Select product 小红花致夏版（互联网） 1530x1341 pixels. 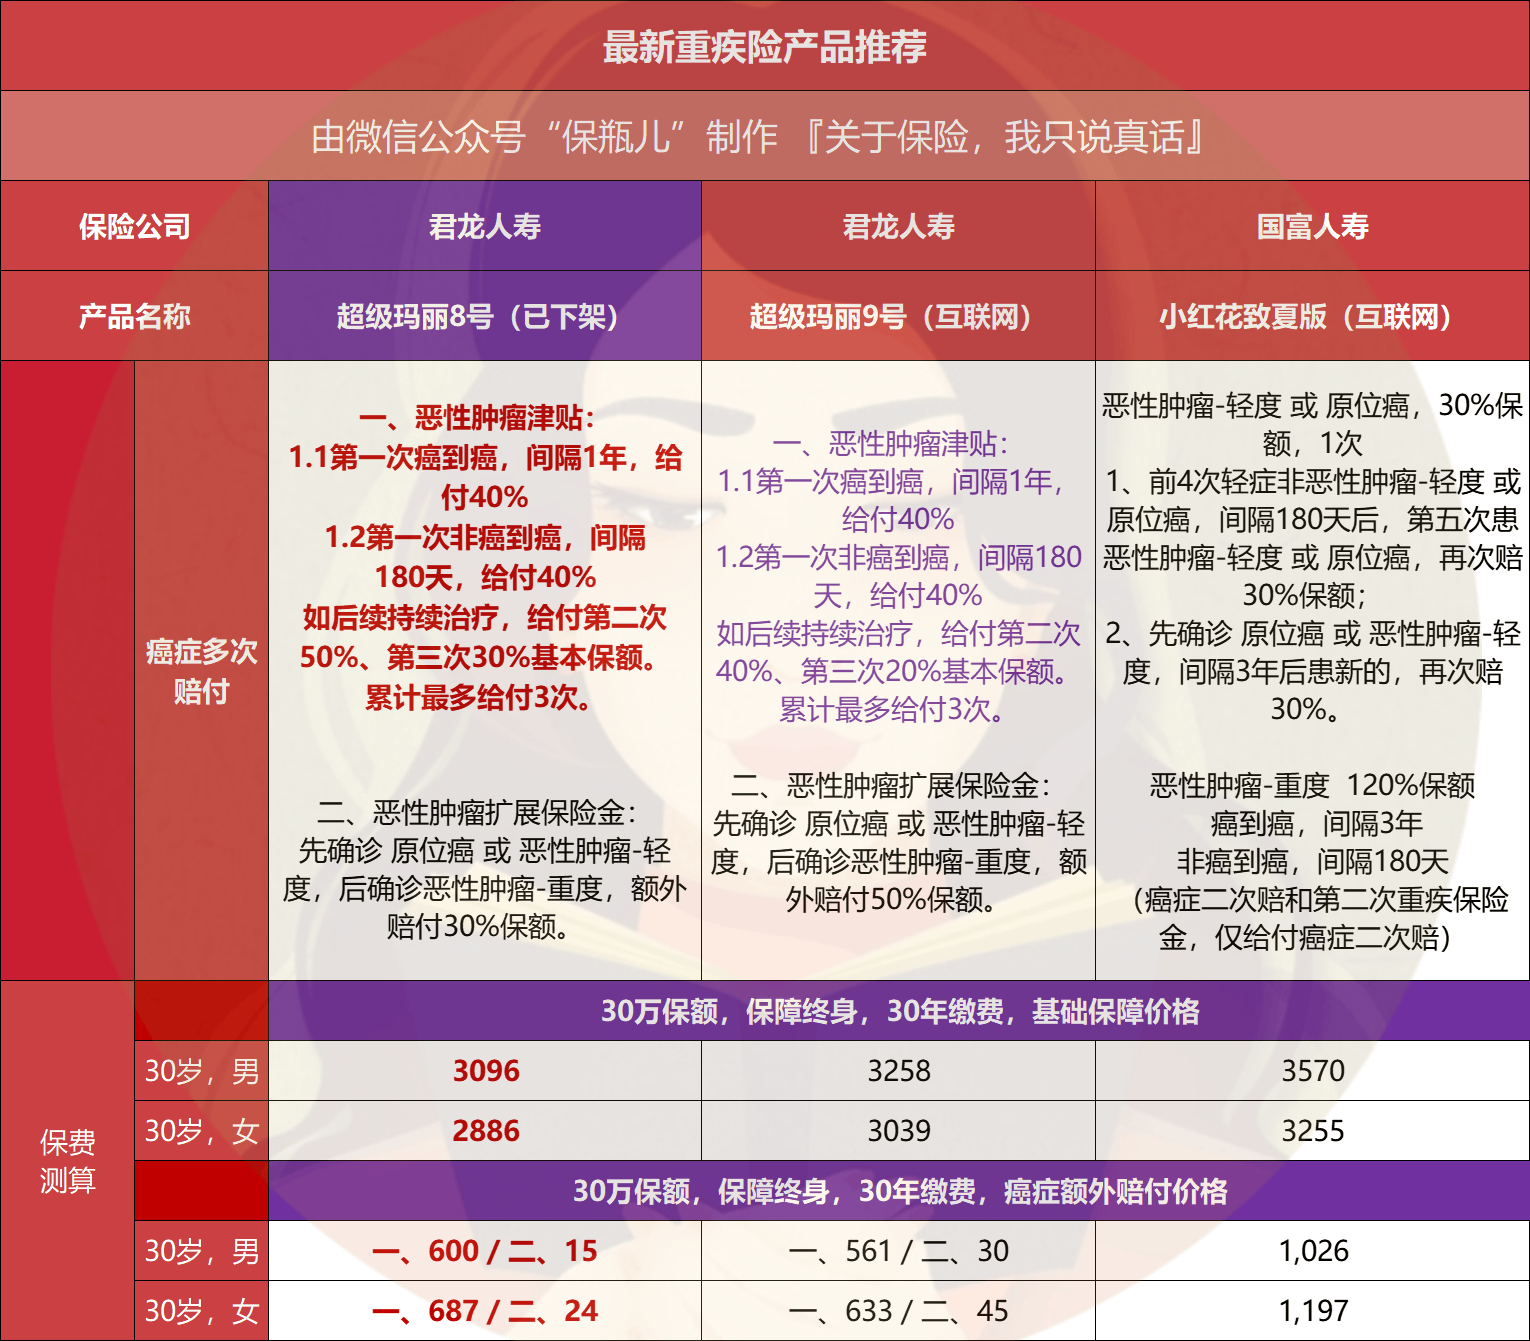tap(1313, 317)
